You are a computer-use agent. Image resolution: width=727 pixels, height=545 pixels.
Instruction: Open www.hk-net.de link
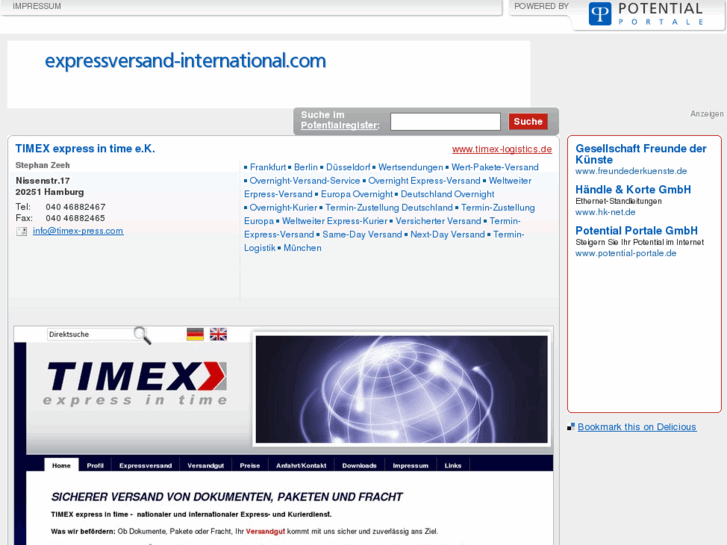tap(605, 212)
